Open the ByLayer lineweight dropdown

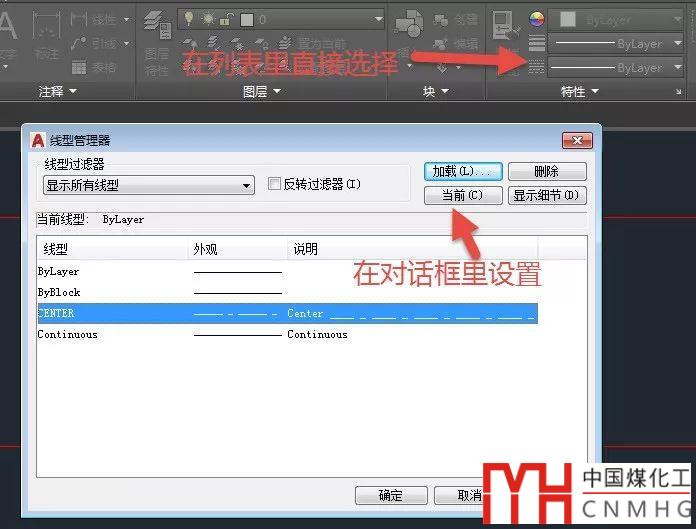[x=677, y=43]
